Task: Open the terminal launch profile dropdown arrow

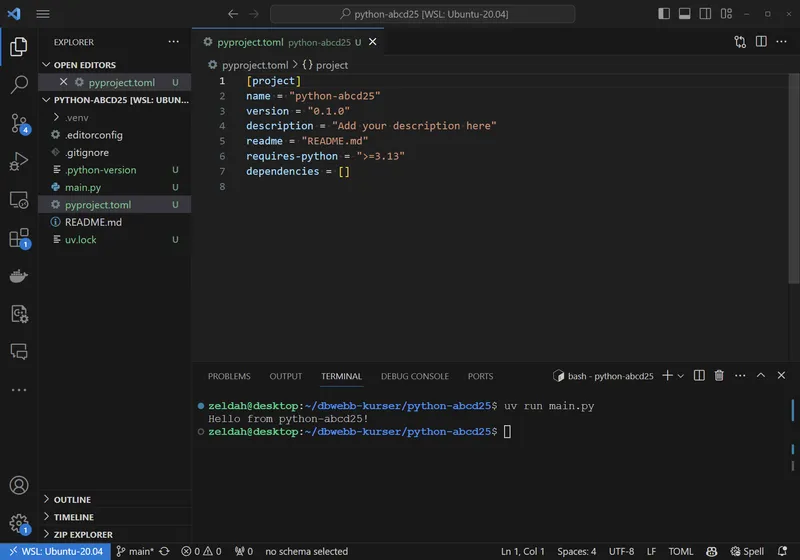Action: [x=681, y=376]
